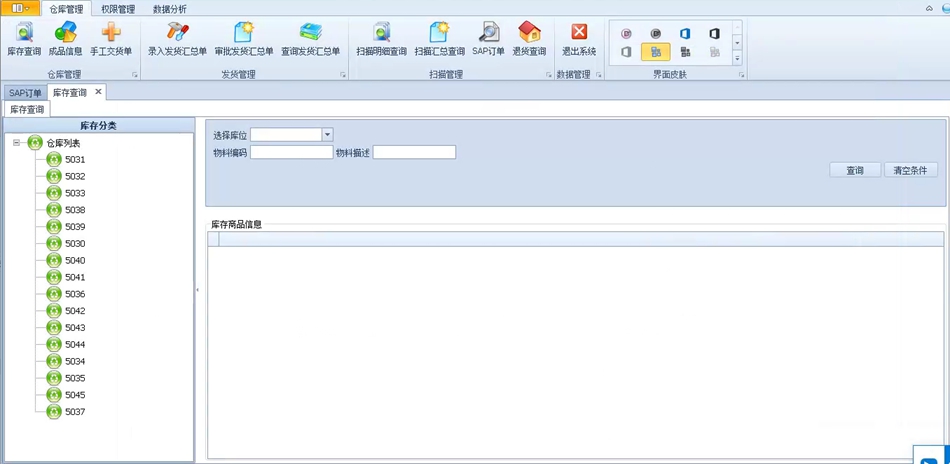Click the application menu button top-left

[21, 8]
